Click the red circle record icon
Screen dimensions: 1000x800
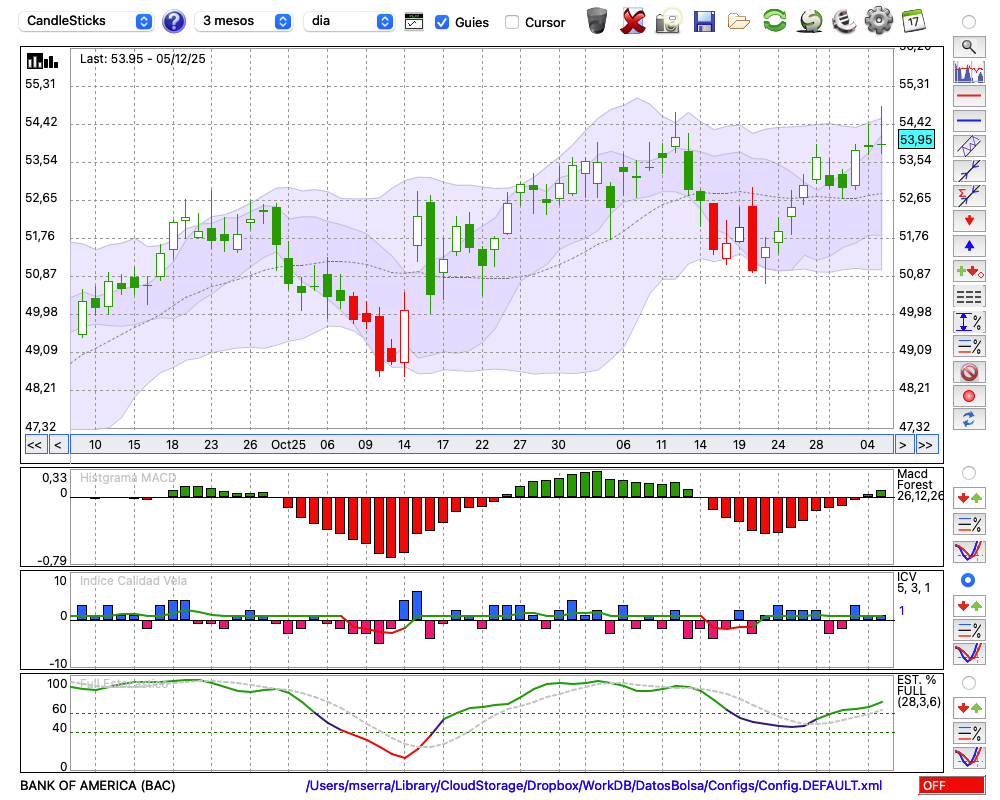point(969,396)
